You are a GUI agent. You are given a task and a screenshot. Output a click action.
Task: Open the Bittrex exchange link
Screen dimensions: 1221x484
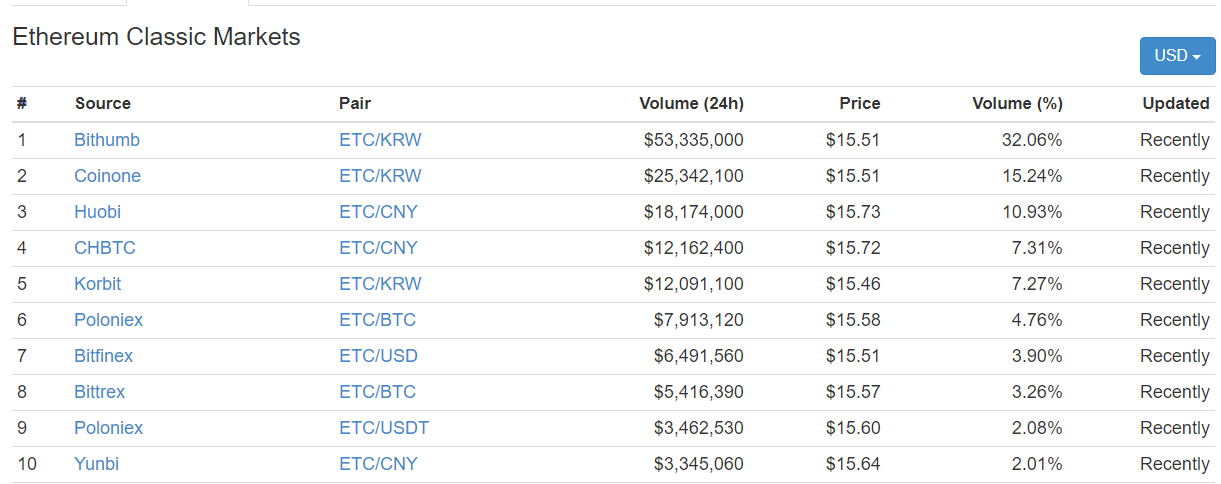coord(99,392)
